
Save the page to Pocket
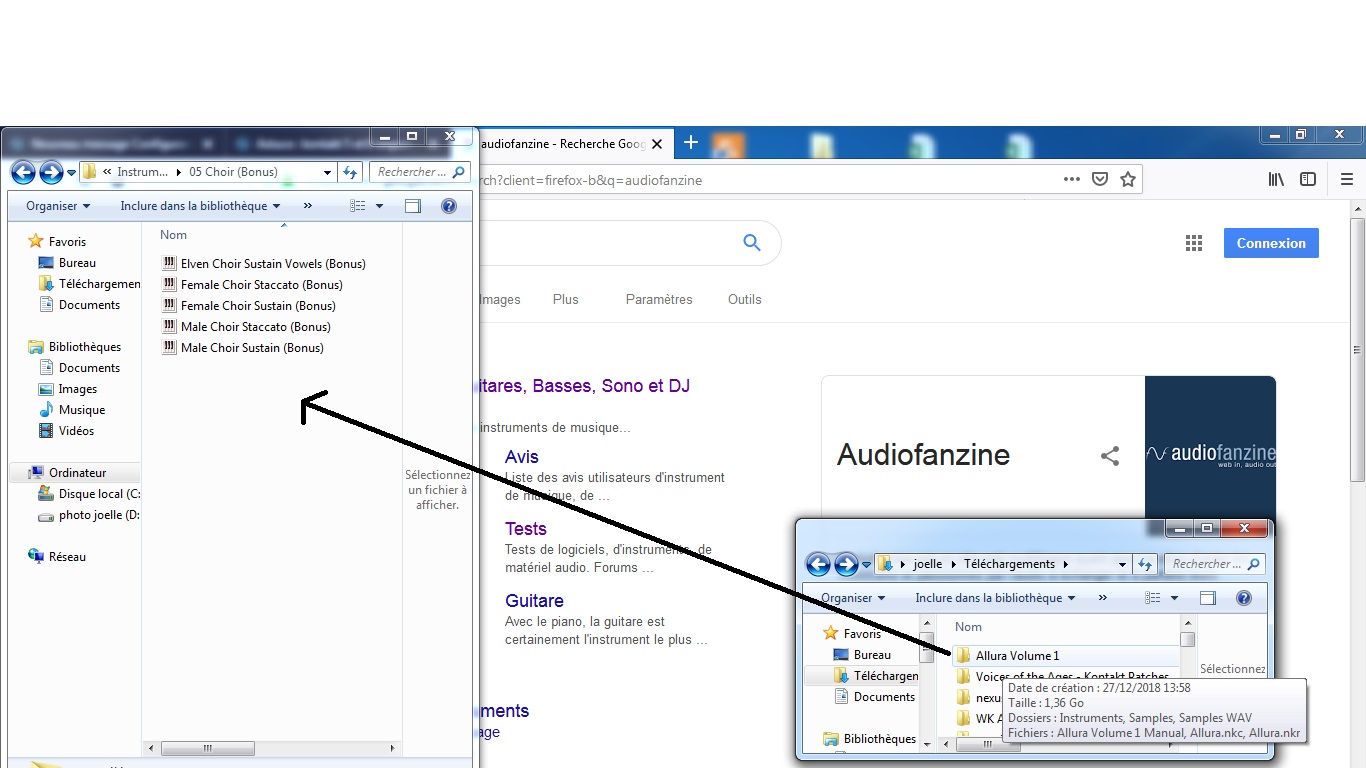click(1100, 180)
